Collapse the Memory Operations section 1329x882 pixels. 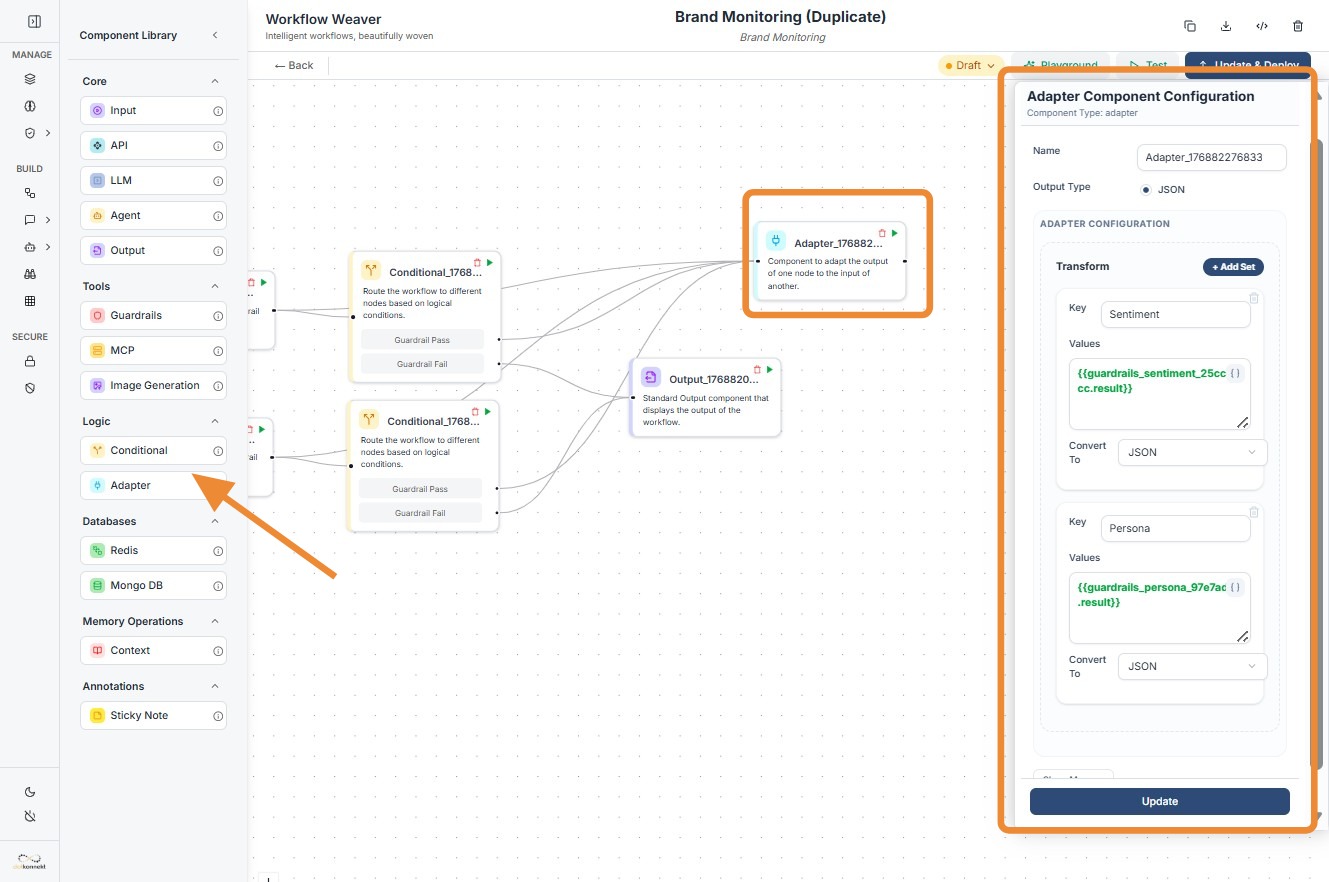coord(214,621)
